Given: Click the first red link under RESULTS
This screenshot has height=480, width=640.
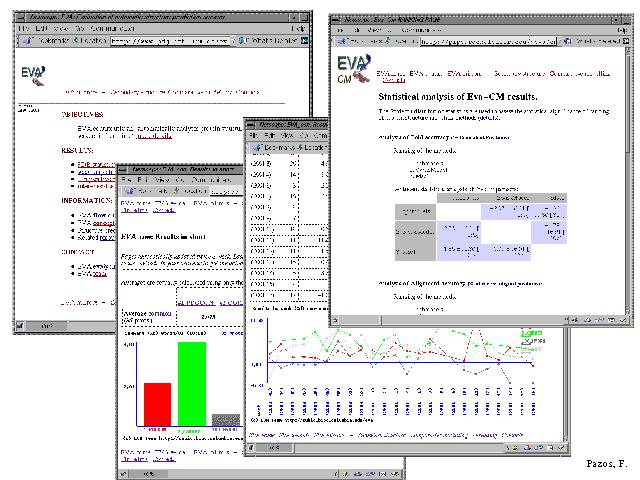Looking at the screenshot, I should pyautogui.click(x=96, y=164).
